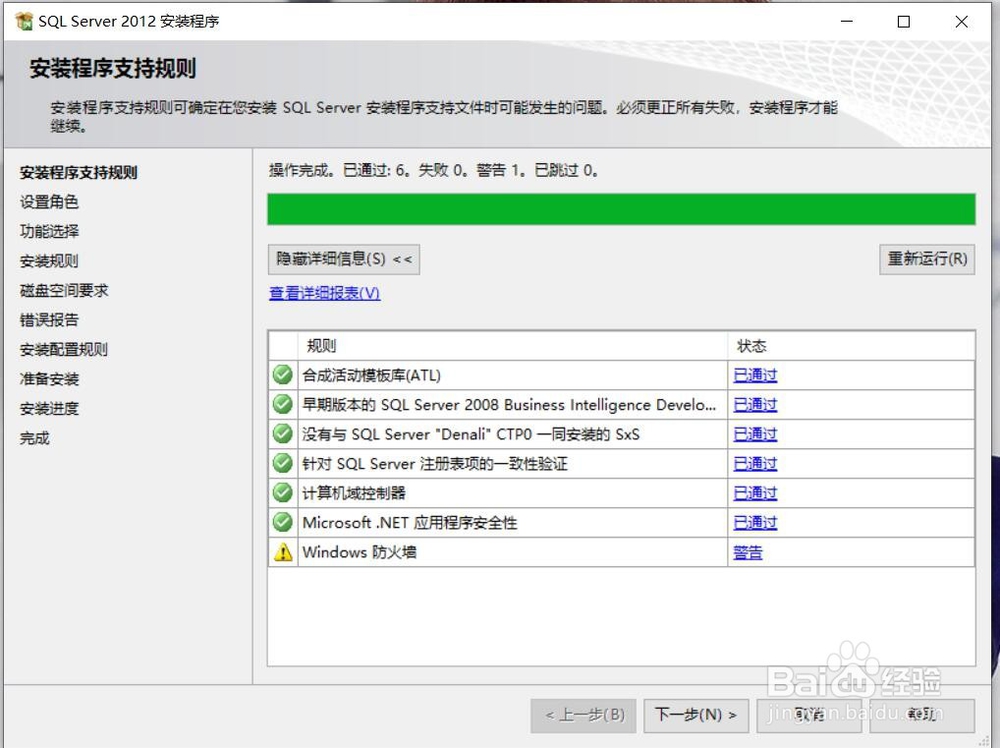Select 安装规则 step in sidebar
Viewport: 1000px width, 748px height.
(49, 261)
